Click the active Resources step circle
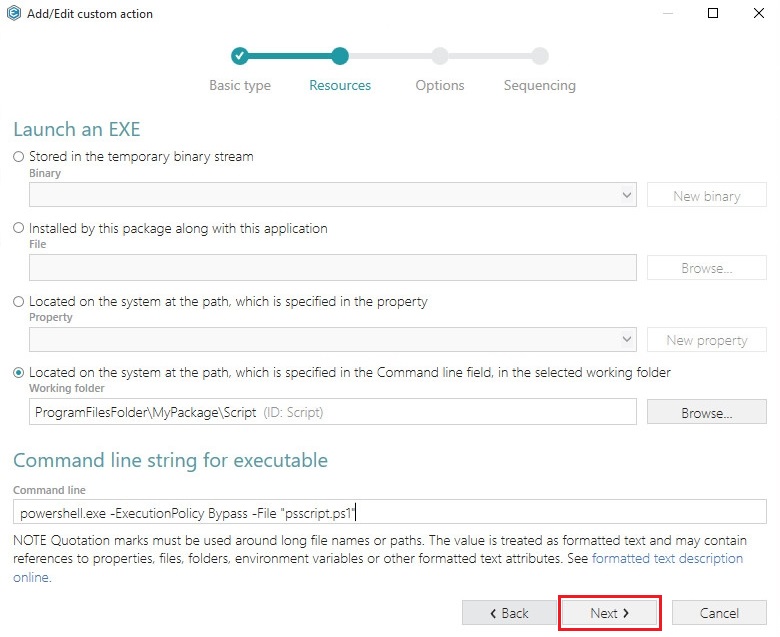 click(x=340, y=56)
